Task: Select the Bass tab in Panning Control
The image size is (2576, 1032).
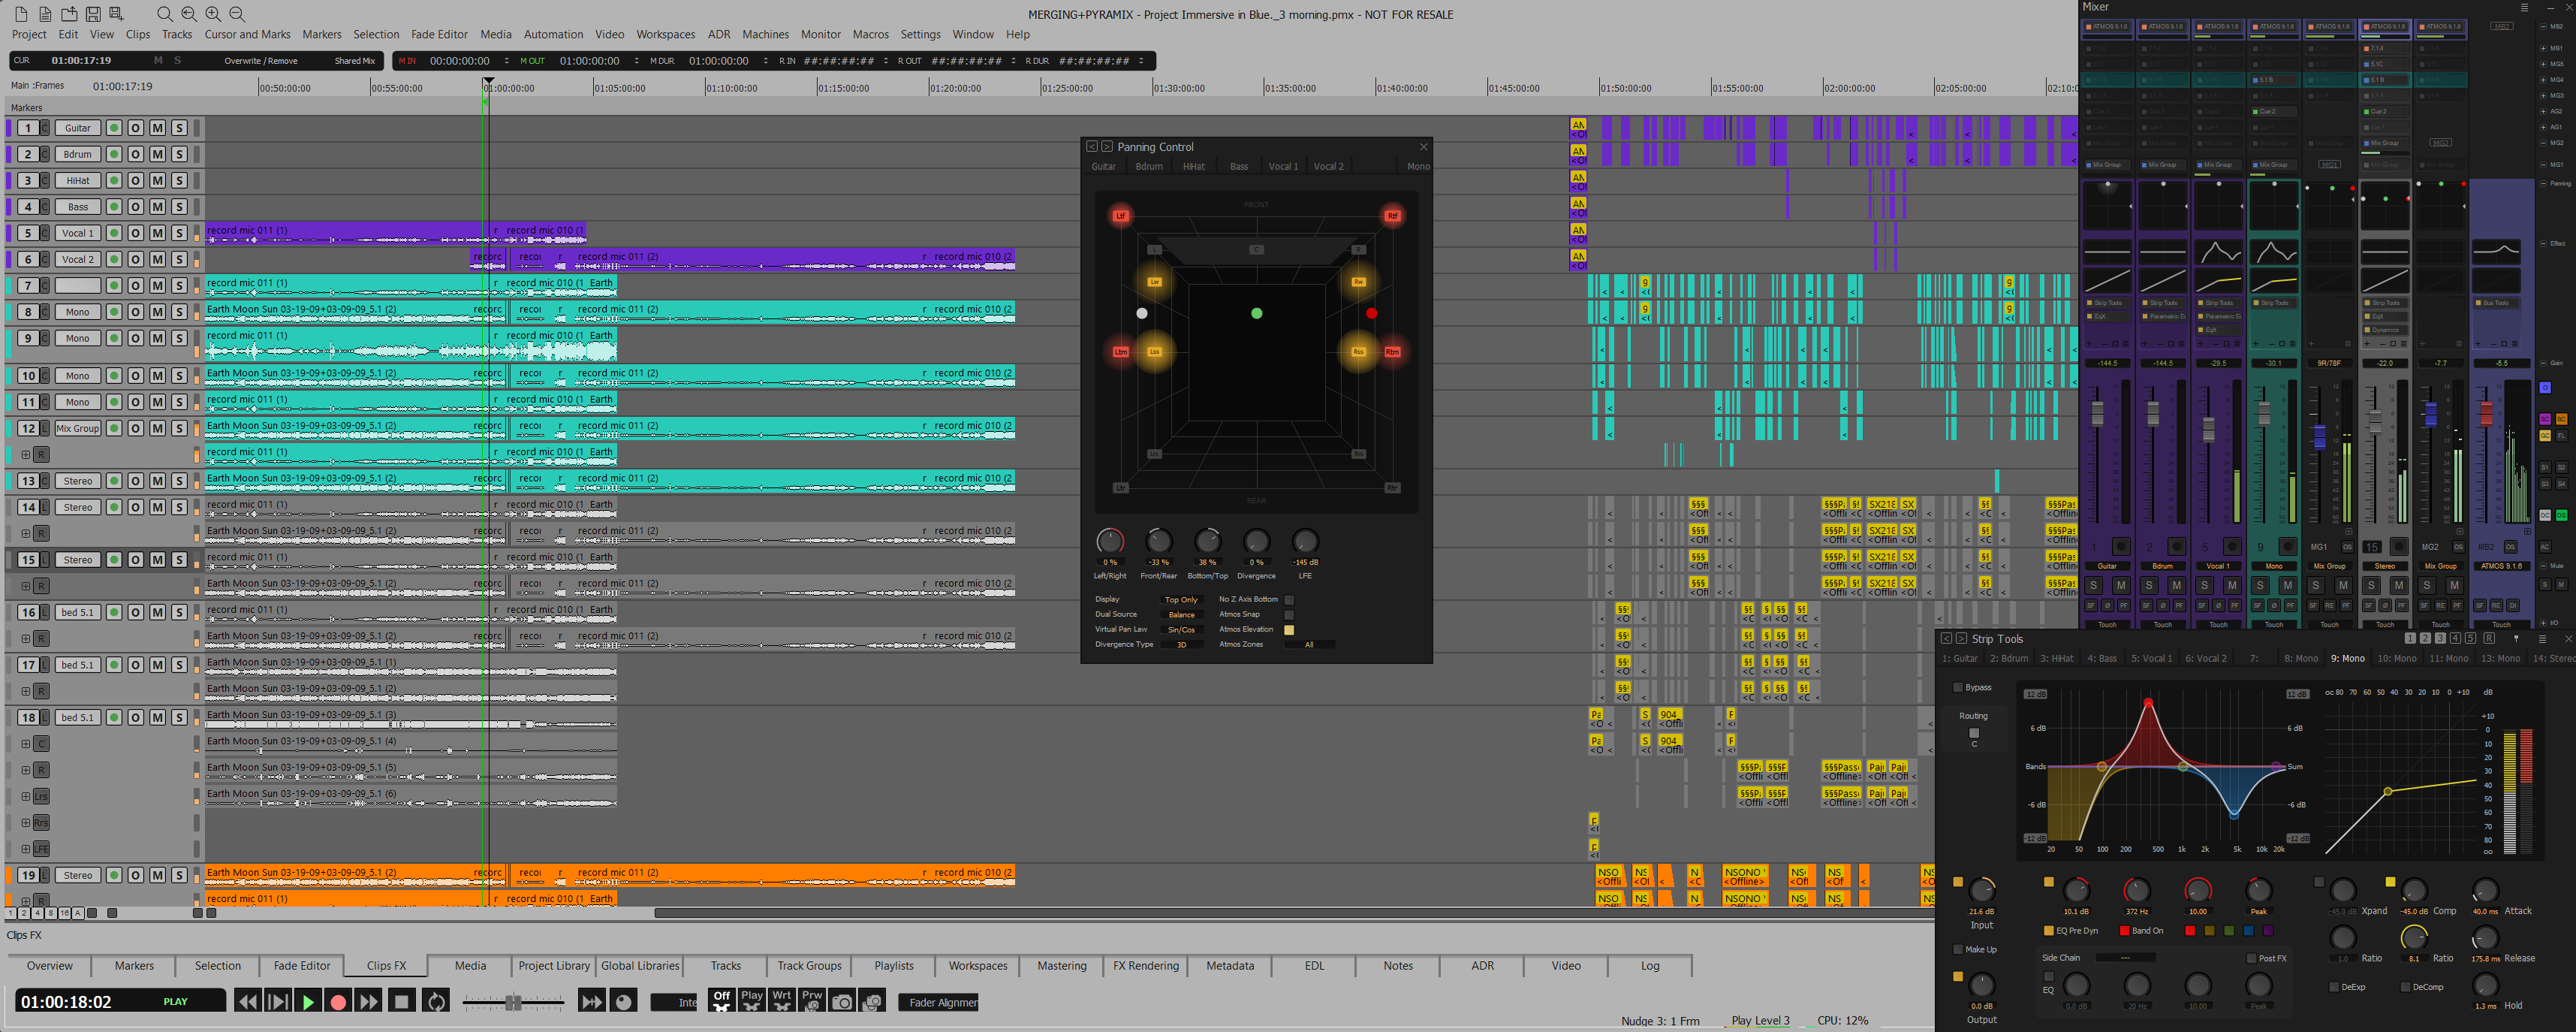Action: click(1239, 166)
